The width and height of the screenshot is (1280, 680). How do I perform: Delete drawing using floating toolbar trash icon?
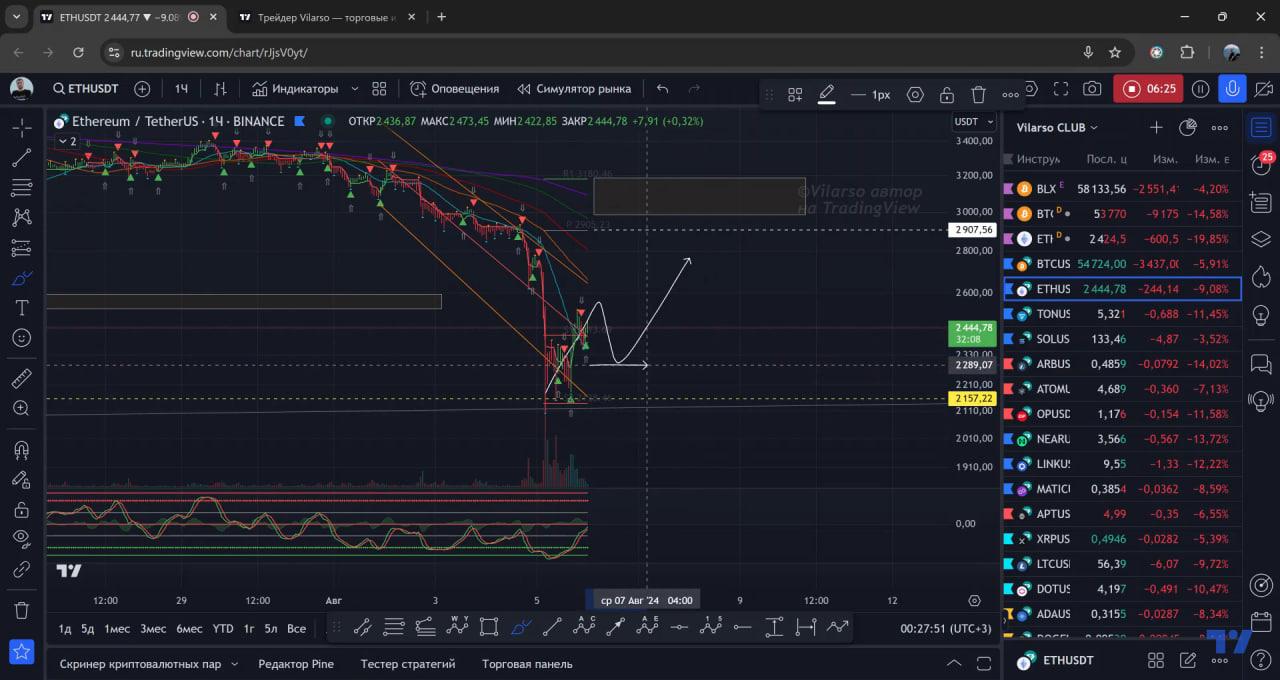click(978, 95)
